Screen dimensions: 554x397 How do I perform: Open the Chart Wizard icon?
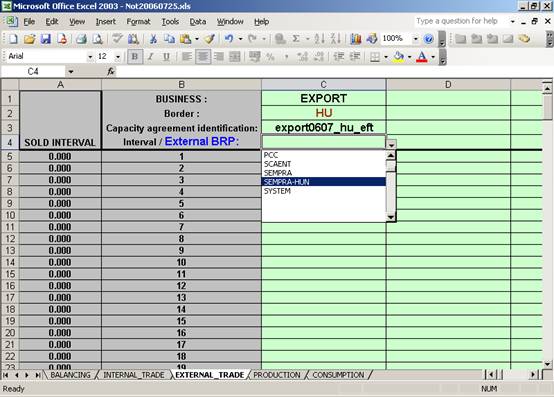coord(356,39)
